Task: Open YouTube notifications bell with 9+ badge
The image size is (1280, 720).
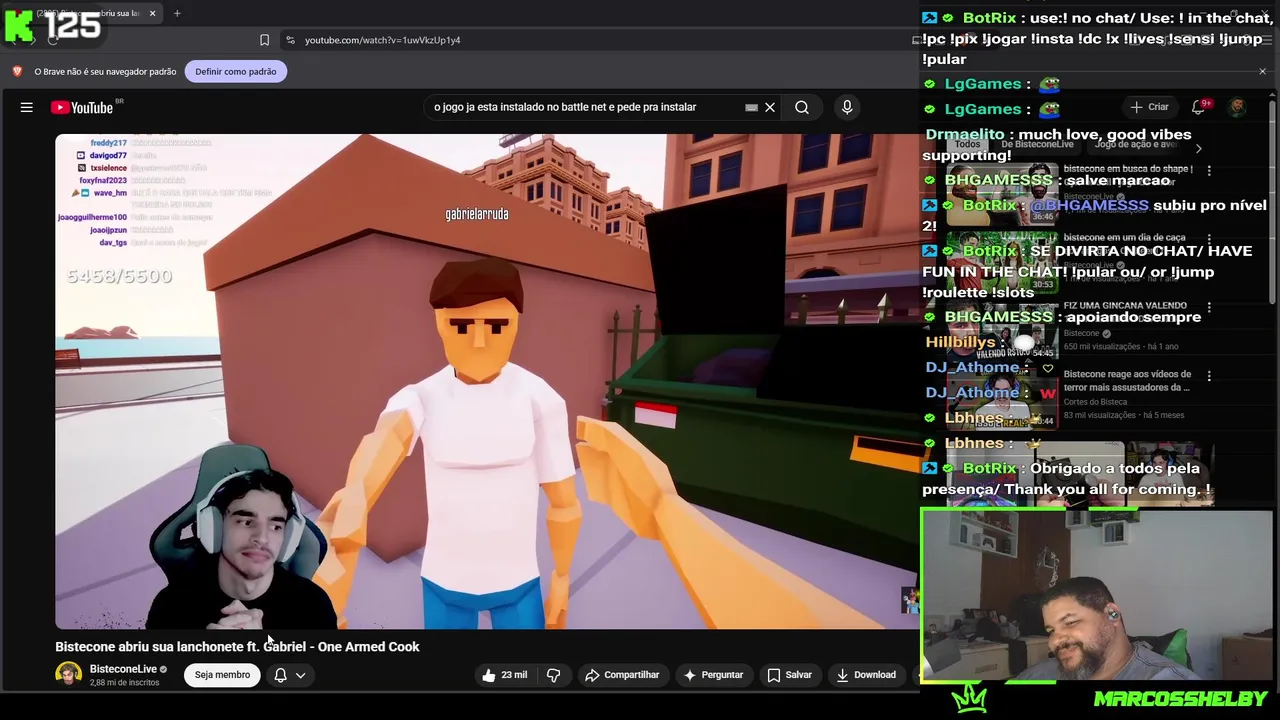Action: pyautogui.click(x=1199, y=107)
